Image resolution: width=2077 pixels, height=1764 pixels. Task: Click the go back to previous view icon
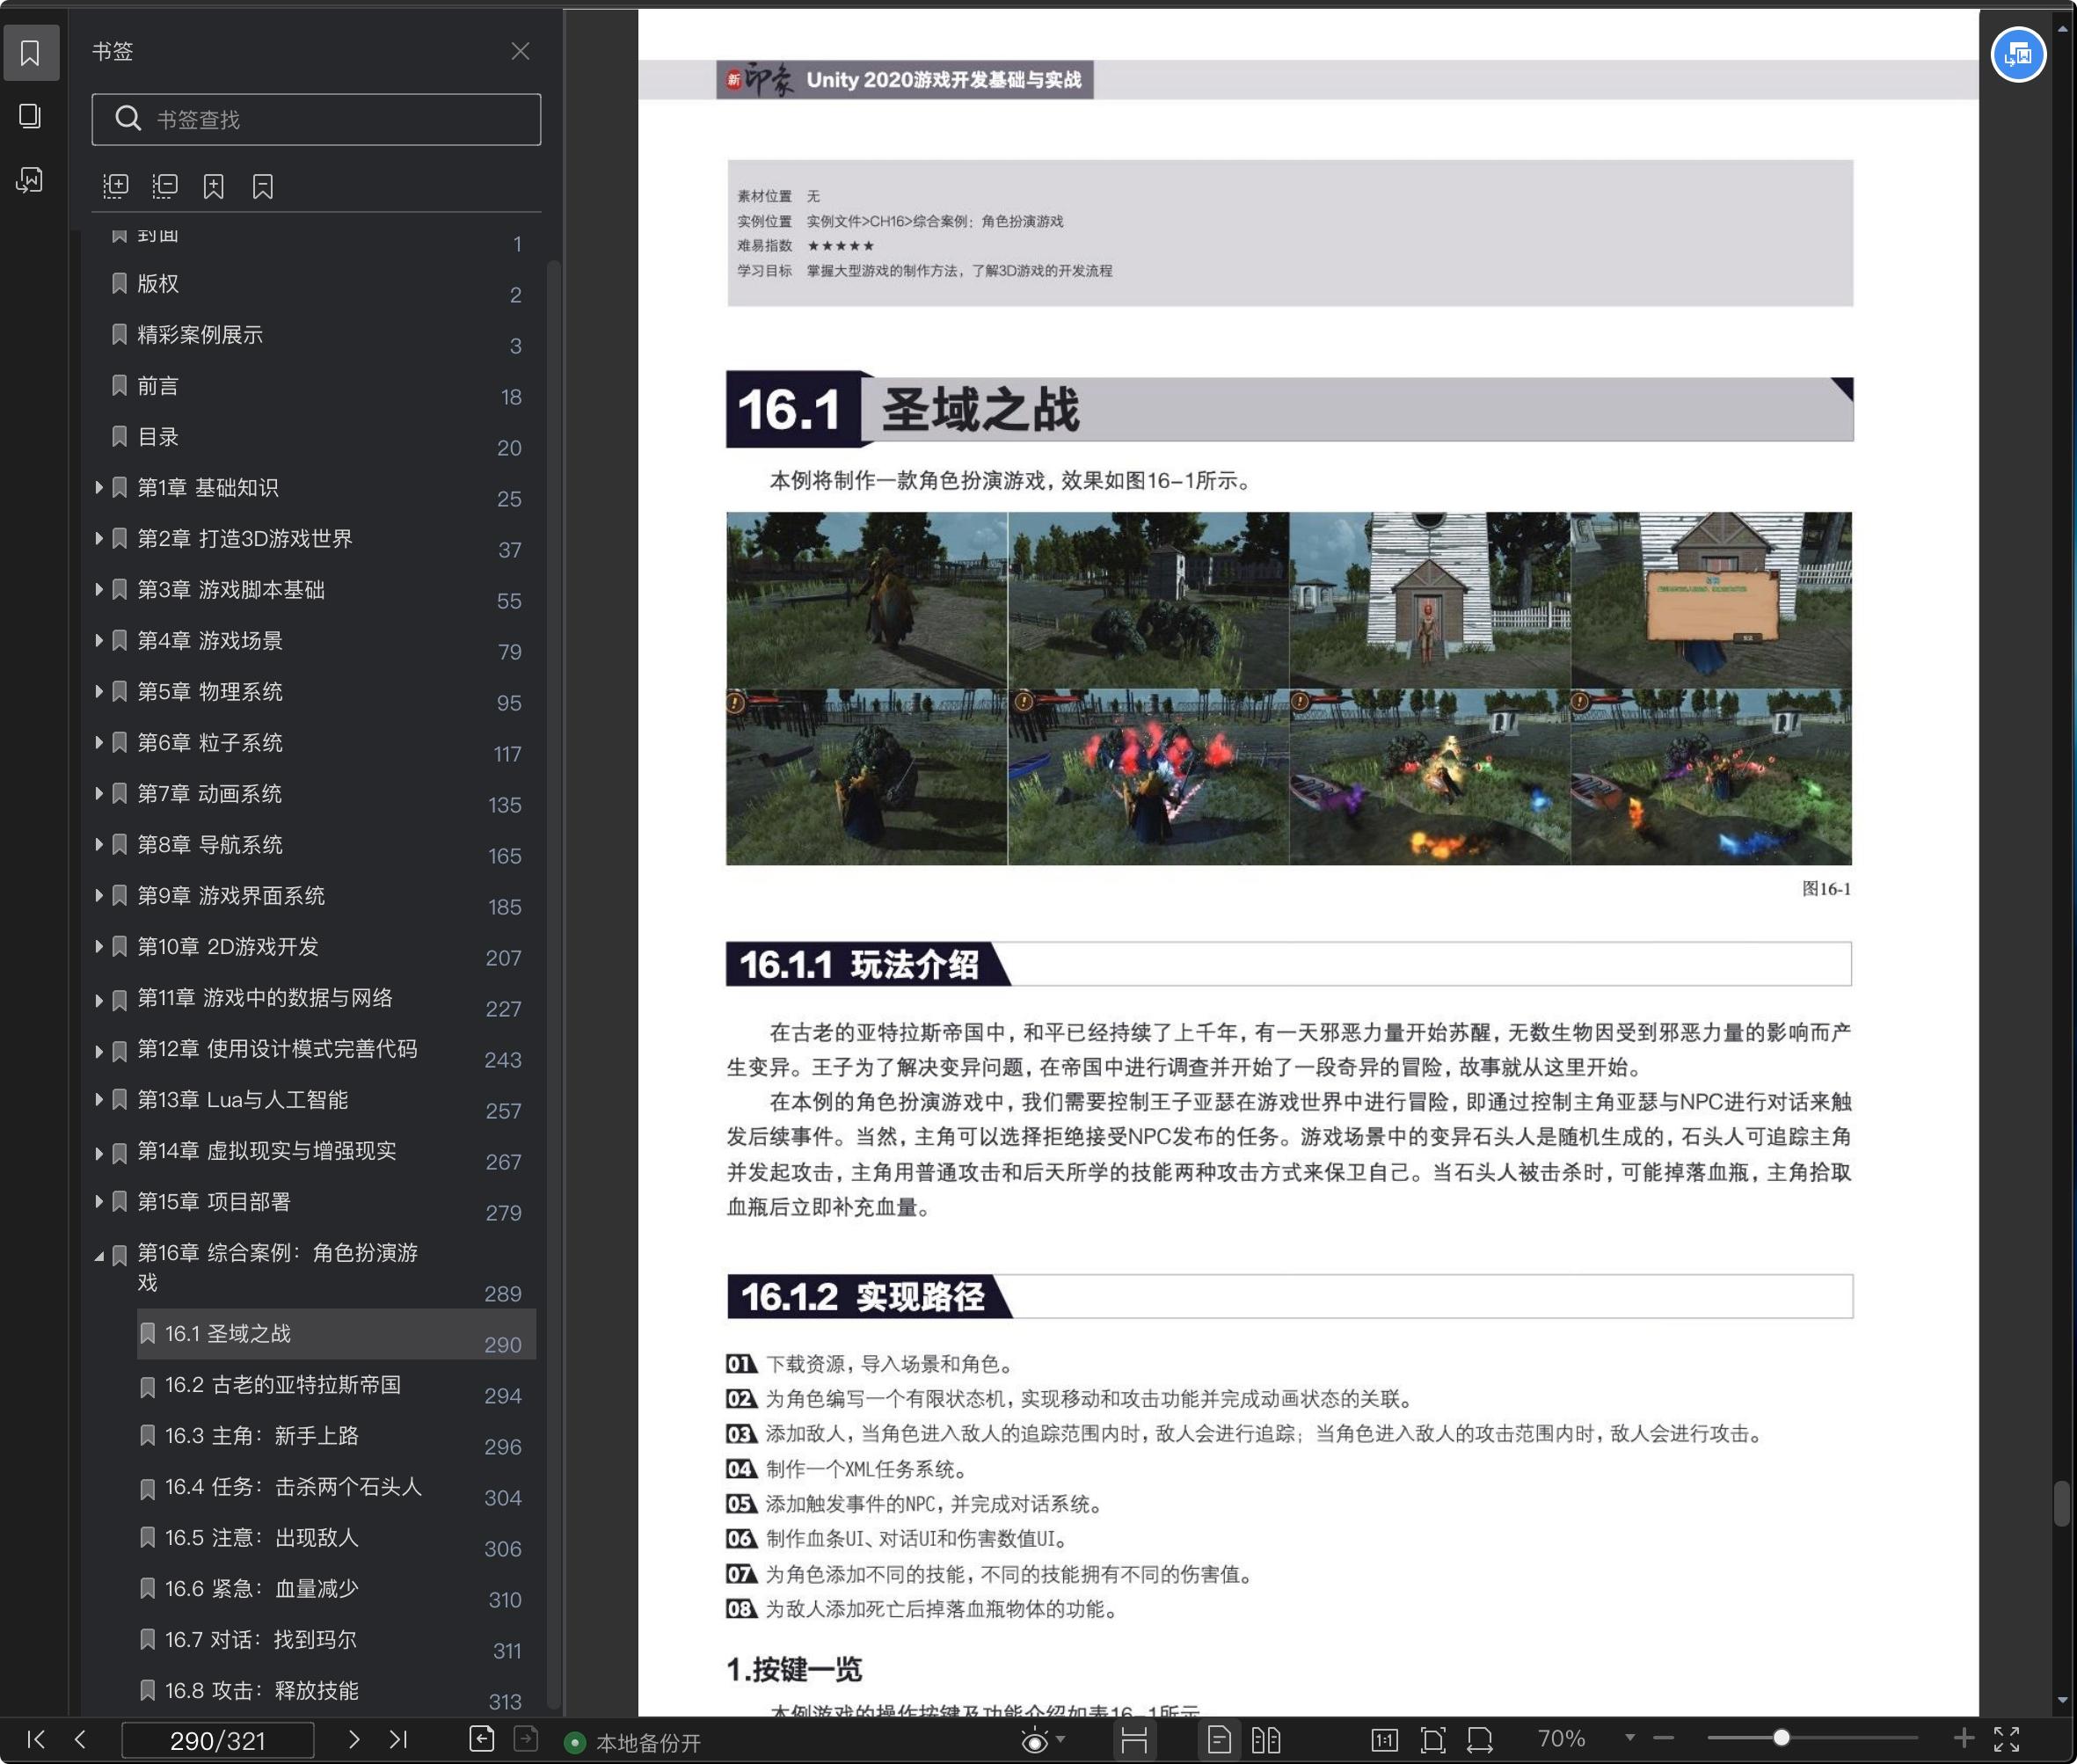481,1739
